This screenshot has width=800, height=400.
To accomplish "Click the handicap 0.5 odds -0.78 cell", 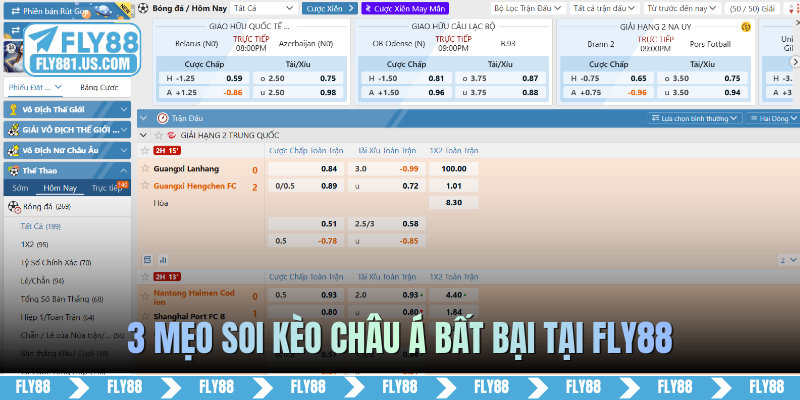I will point(306,240).
